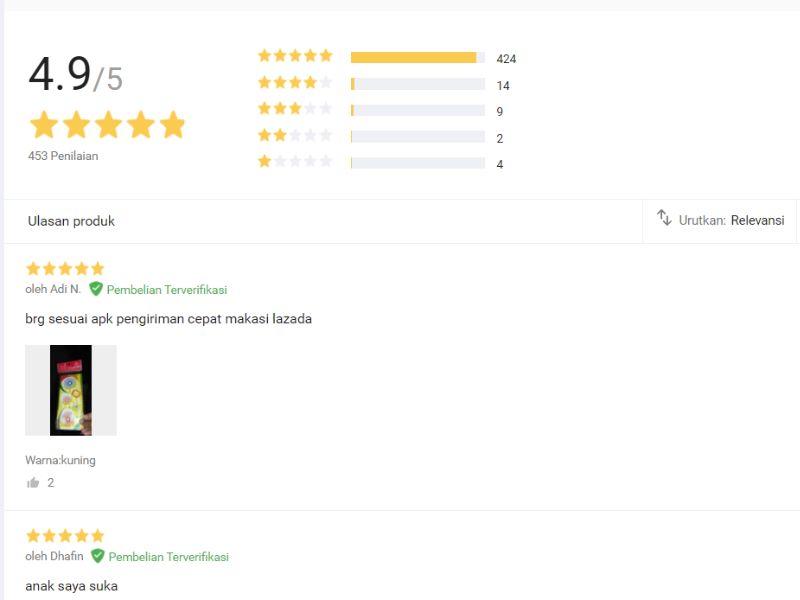Click the thumbs-up icon on Adi N.'s review
800x600 pixels.
click(34, 482)
